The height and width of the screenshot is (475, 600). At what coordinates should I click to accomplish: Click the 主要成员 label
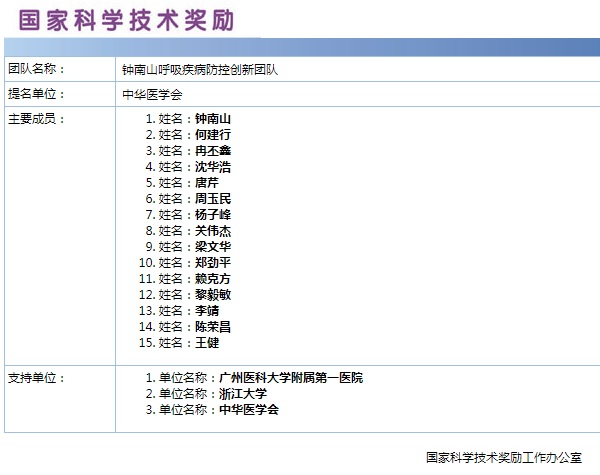[37, 119]
